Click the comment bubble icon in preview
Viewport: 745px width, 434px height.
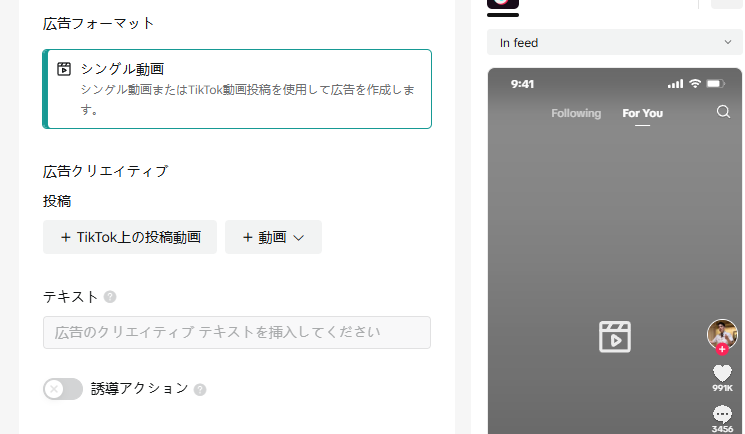point(722,414)
